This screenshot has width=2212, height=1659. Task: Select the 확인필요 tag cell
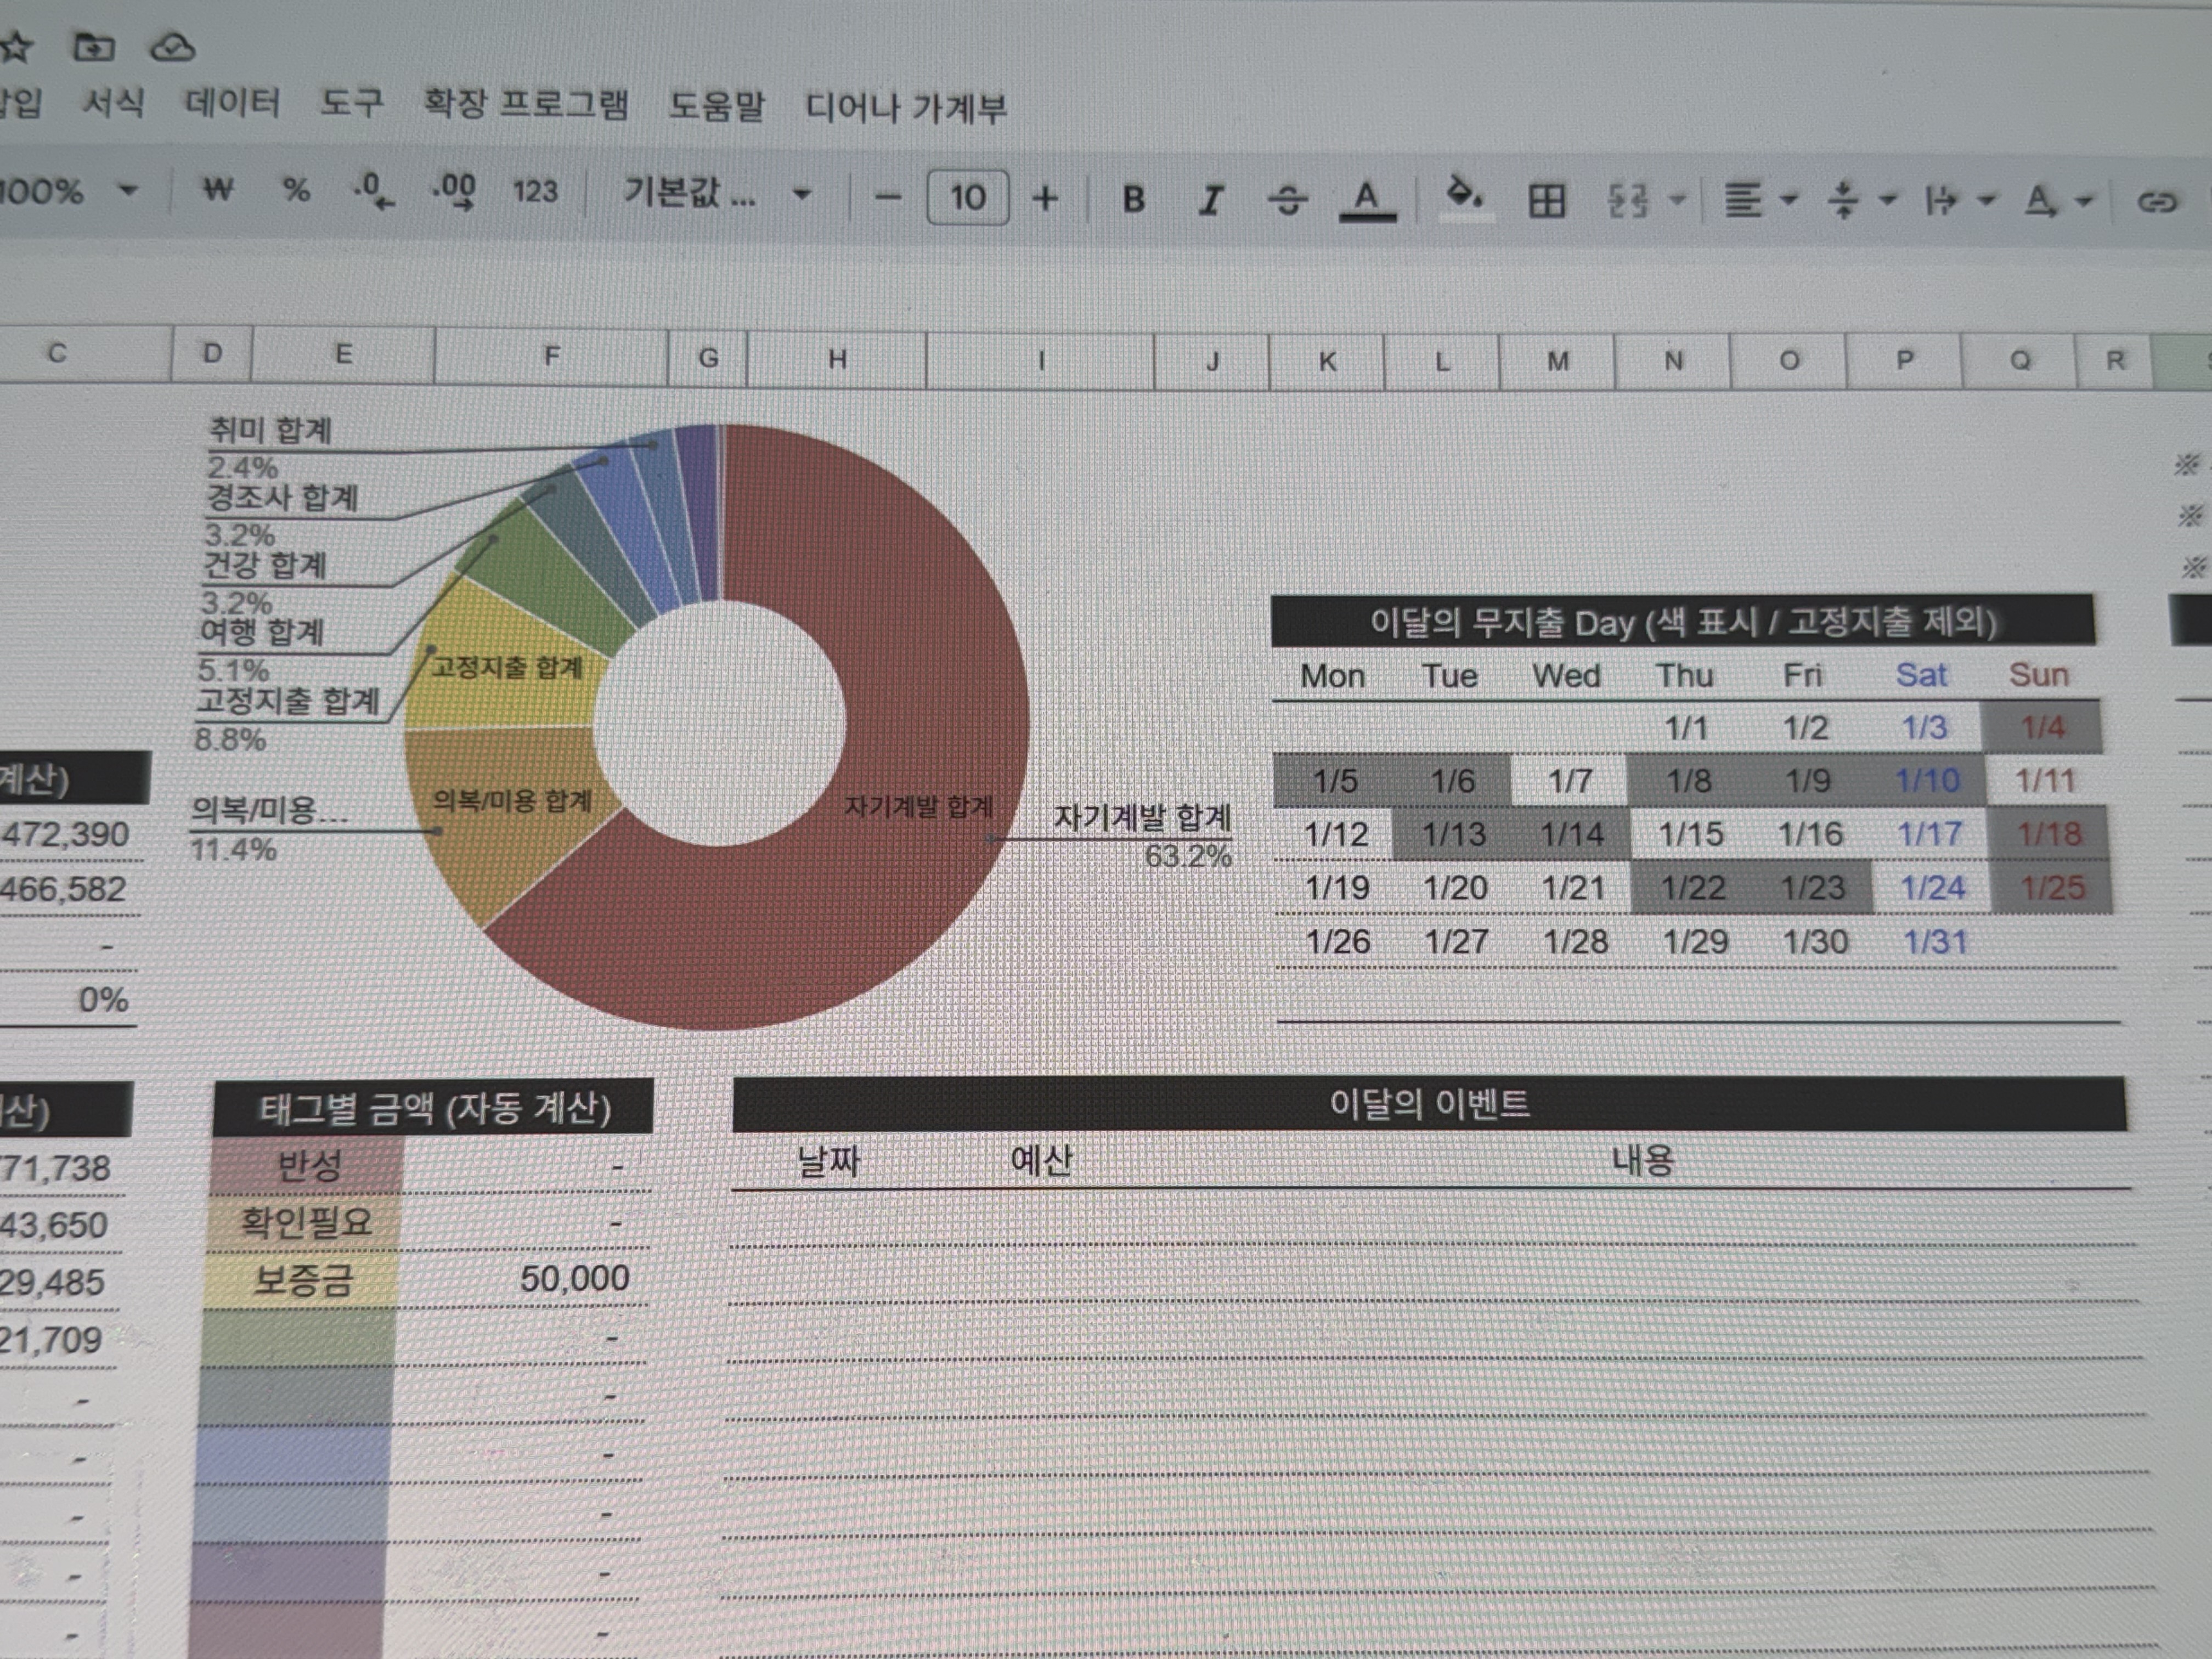point(305,1222)
